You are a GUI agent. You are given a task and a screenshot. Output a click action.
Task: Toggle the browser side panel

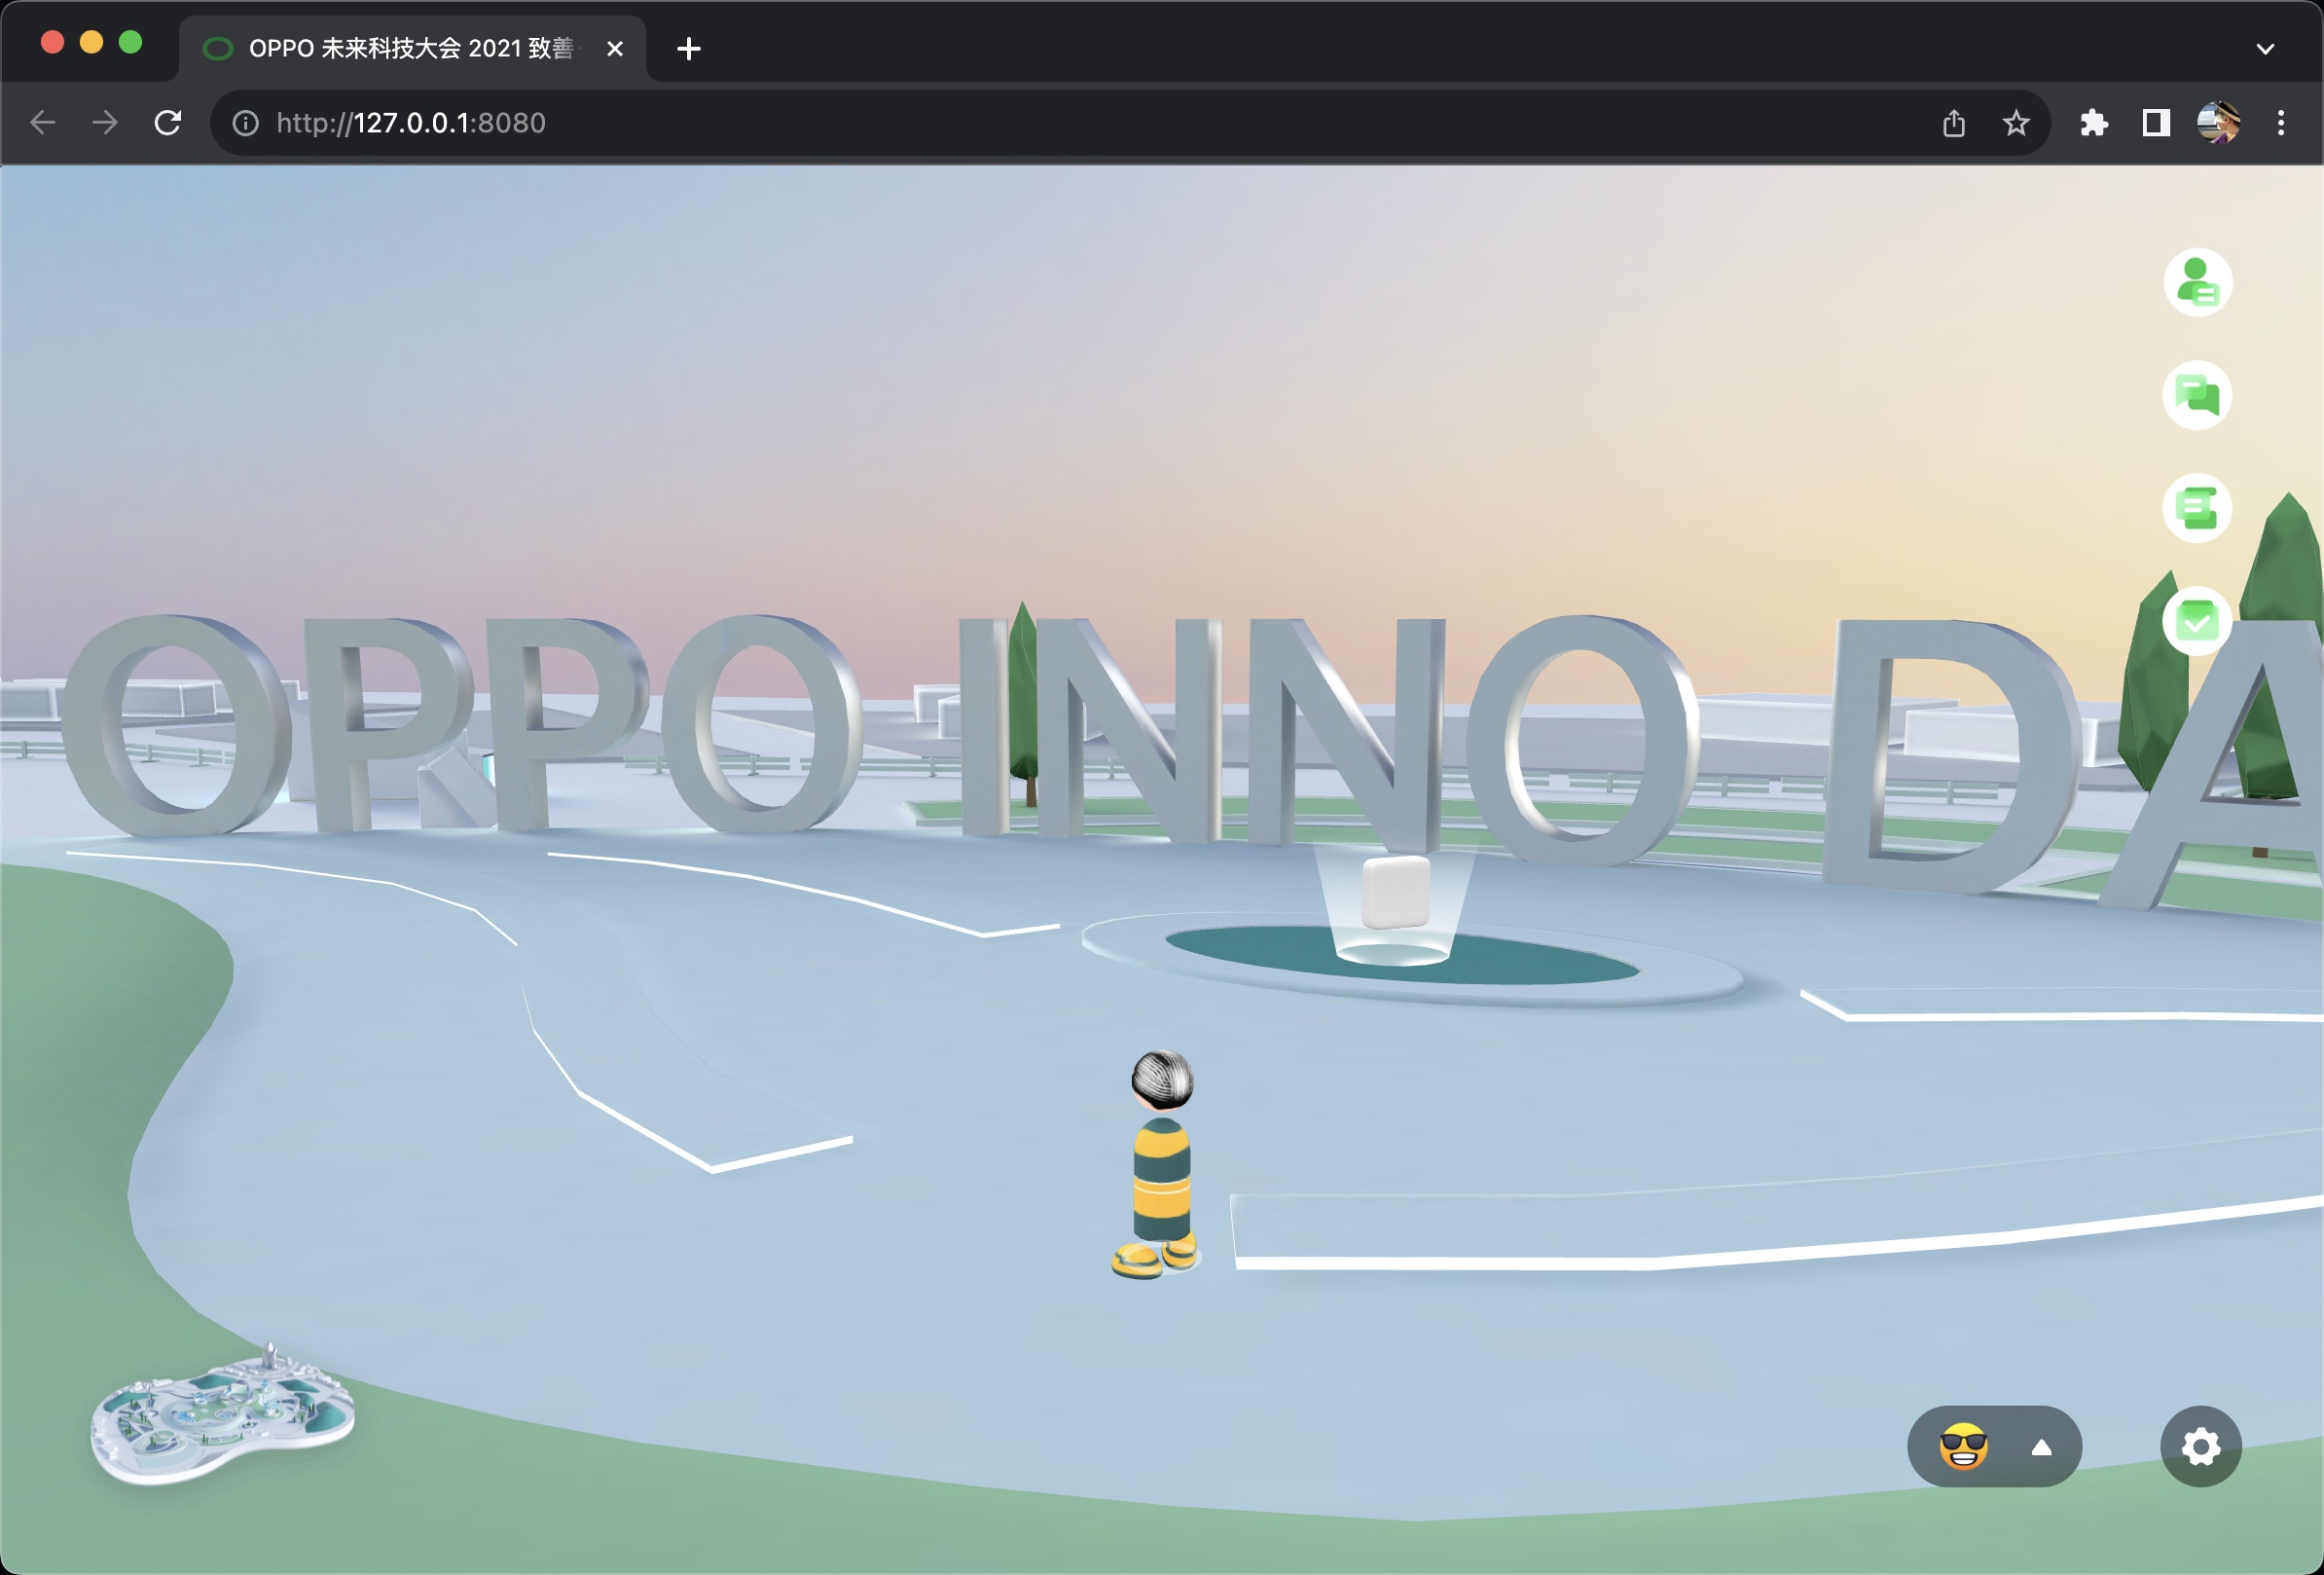point(2155,123)
